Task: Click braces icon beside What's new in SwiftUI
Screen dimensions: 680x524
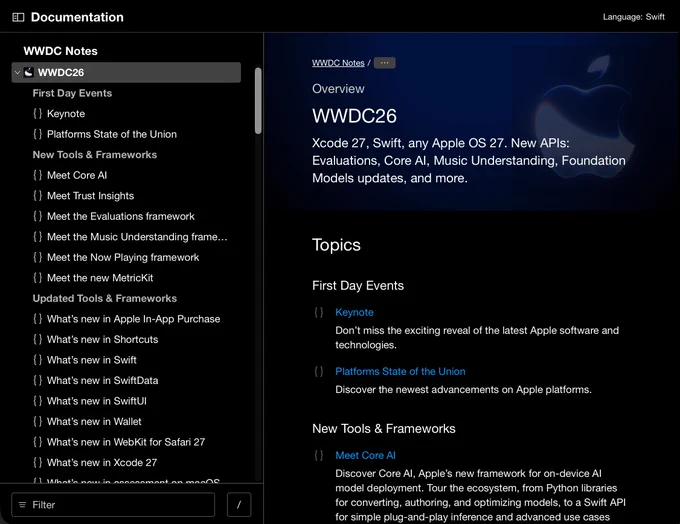Action: 38,401
